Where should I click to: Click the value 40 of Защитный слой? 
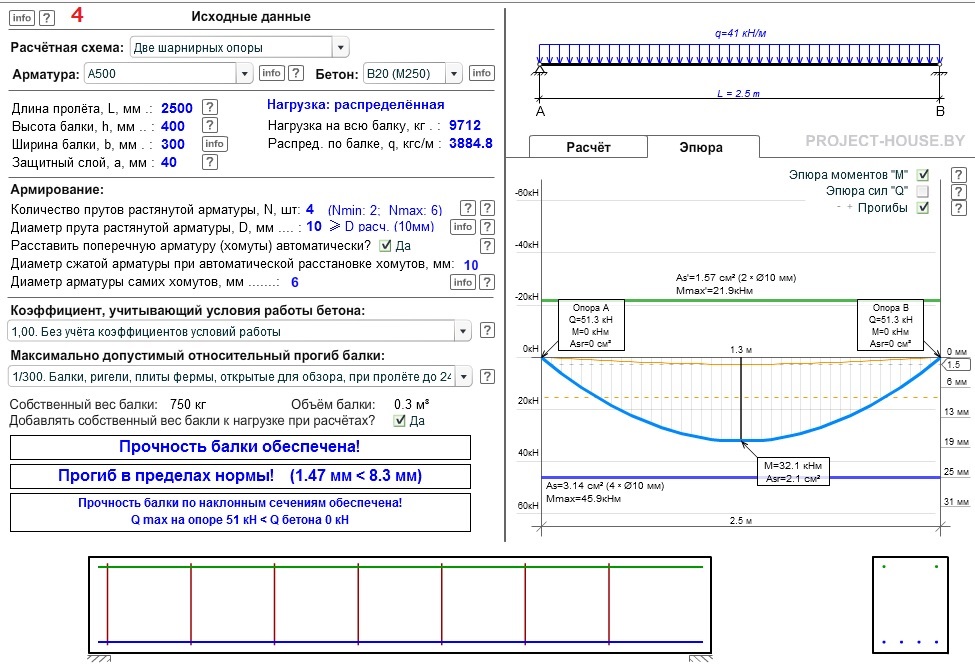coord(169,162)
